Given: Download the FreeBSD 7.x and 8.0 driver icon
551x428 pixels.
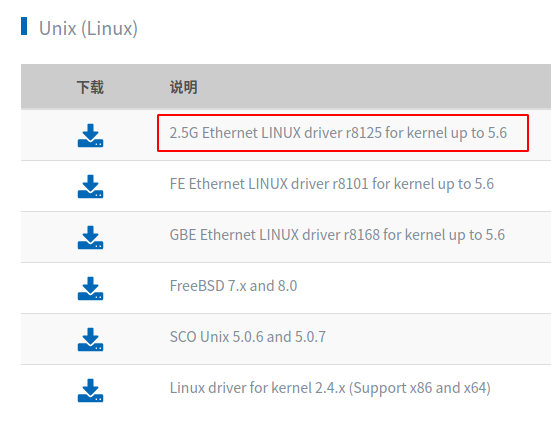Looking at the screenshot, I should (90, 288).
